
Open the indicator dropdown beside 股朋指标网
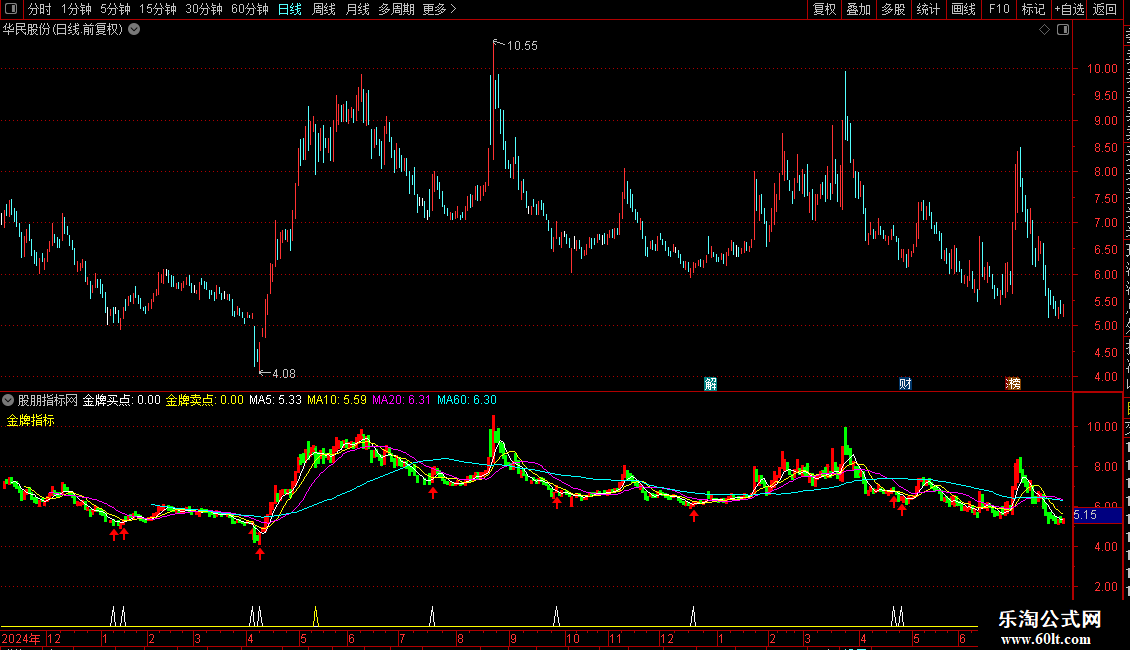point(8,400)
